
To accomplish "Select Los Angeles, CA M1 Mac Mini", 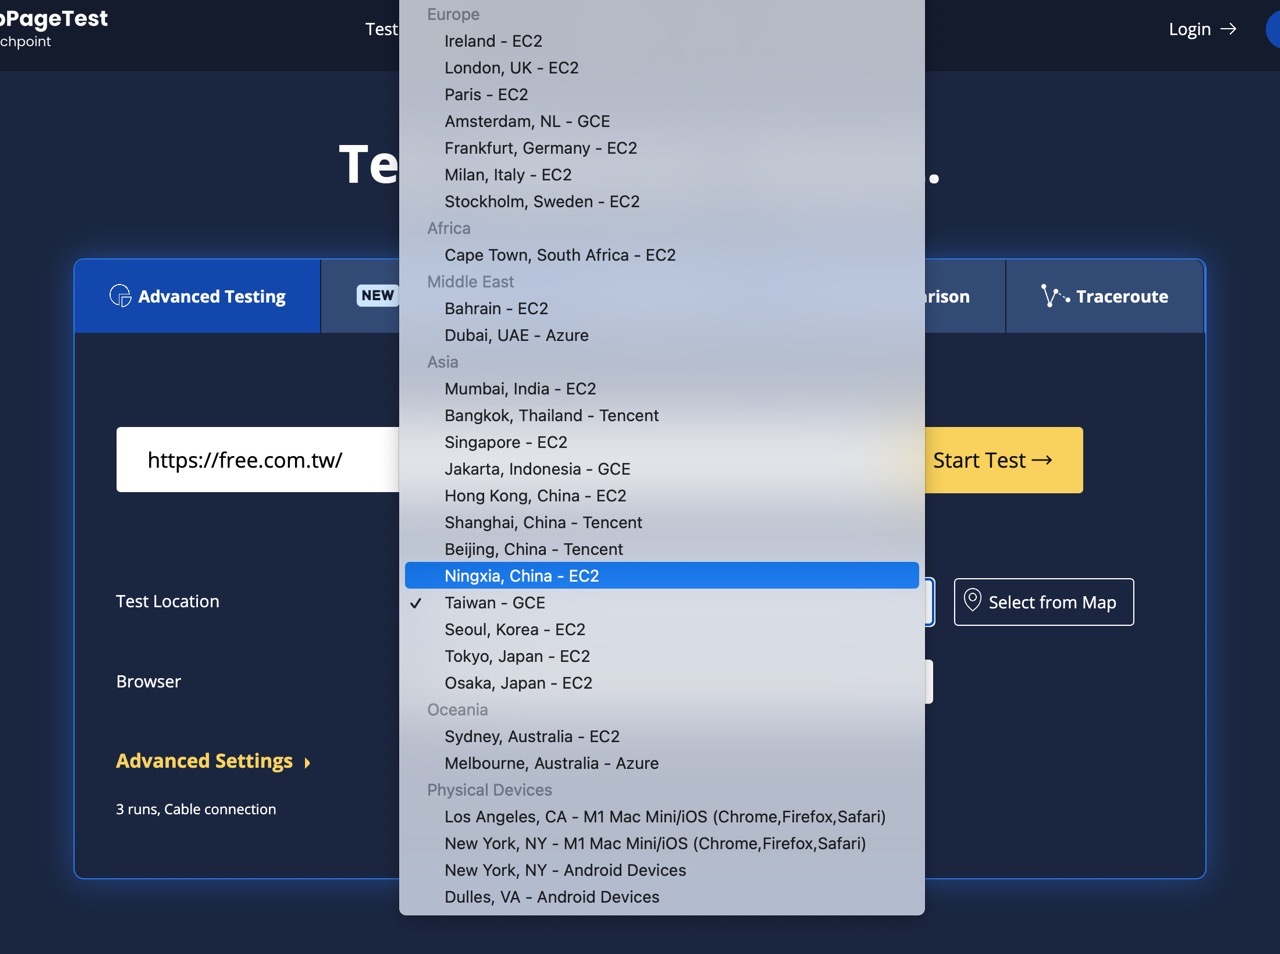I will coord(662,817).
